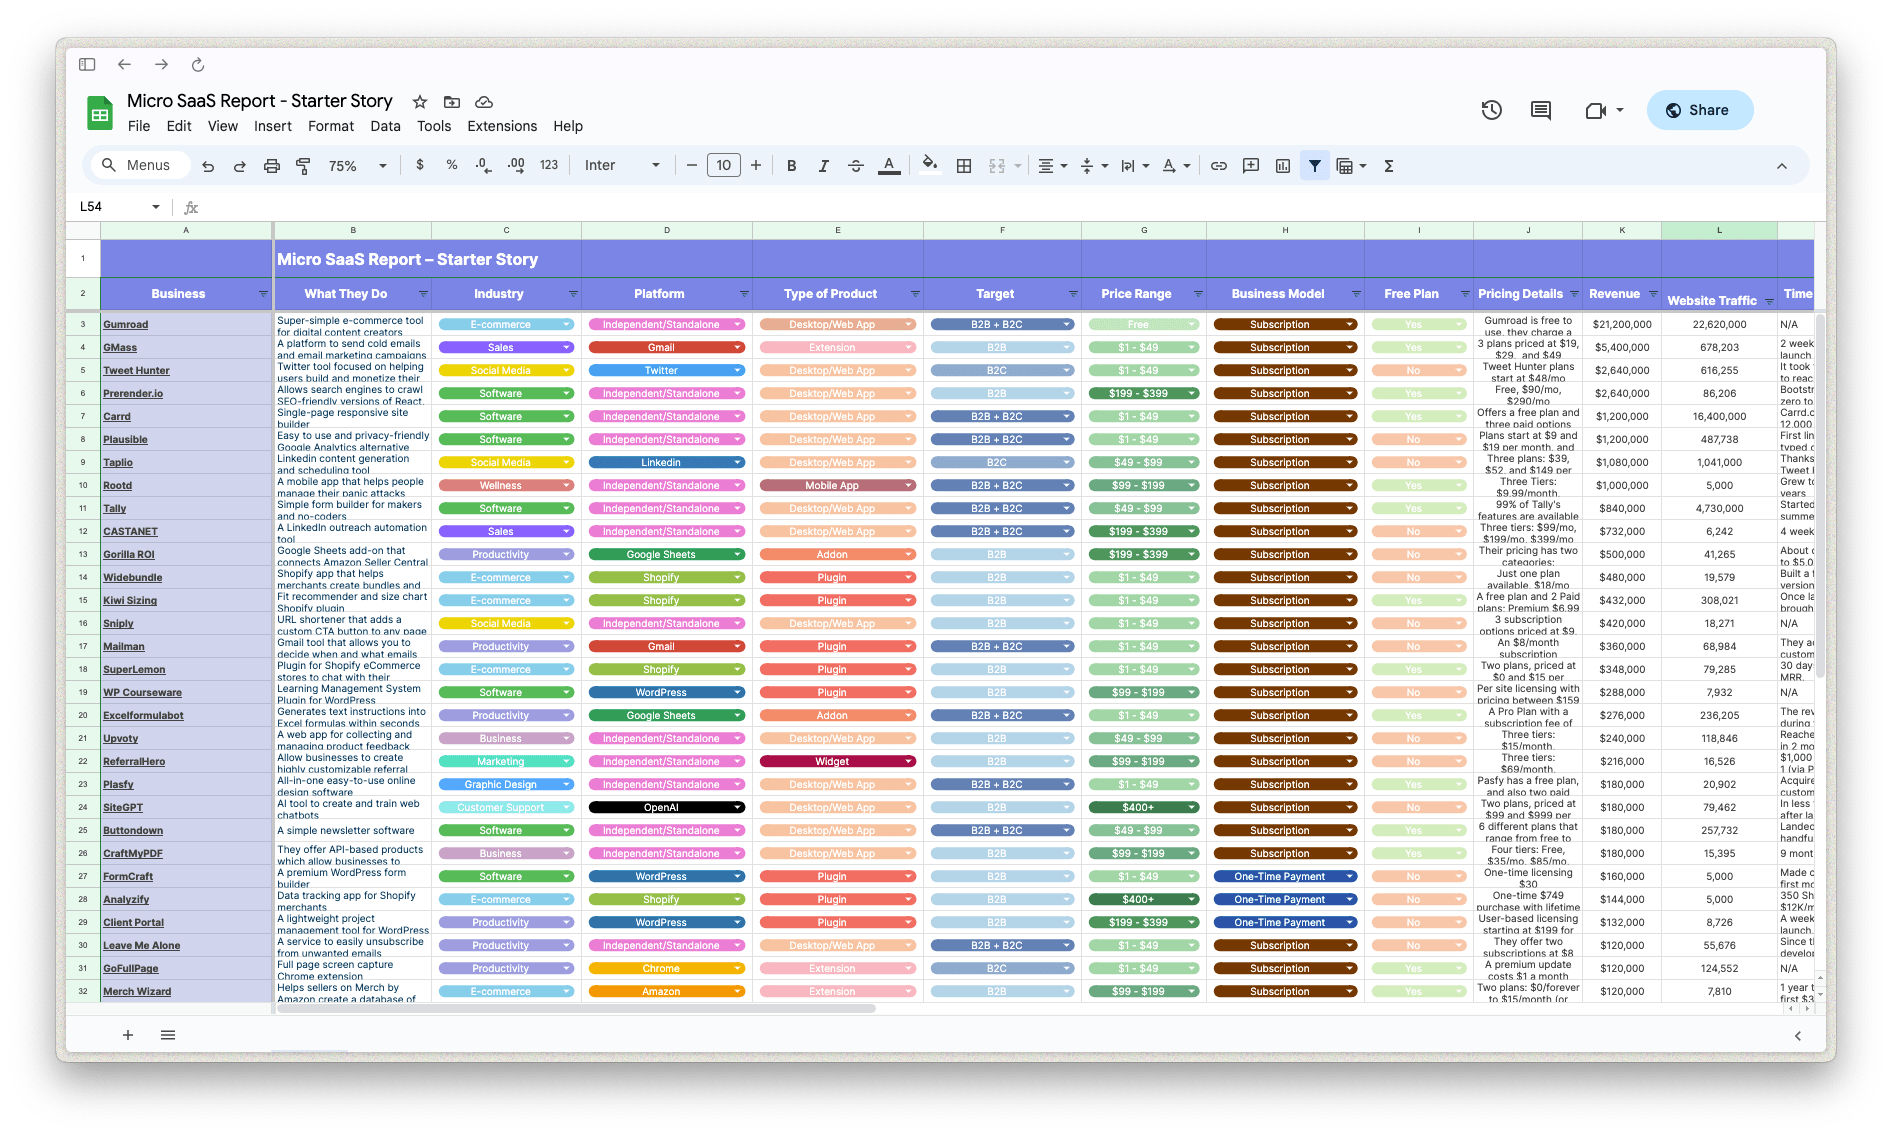Open the Industry column filter dropdown
1892x1136 pixels.
pos(573,294)
